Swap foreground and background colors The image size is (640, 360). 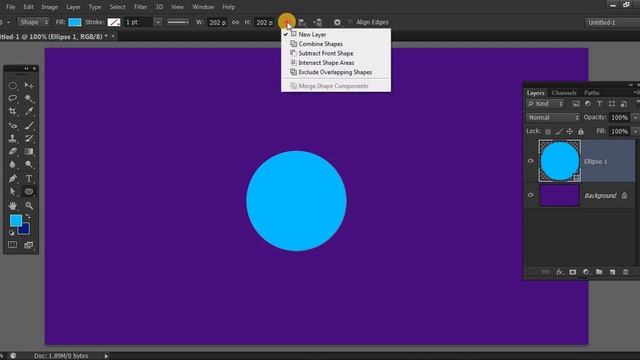point(28,216)
